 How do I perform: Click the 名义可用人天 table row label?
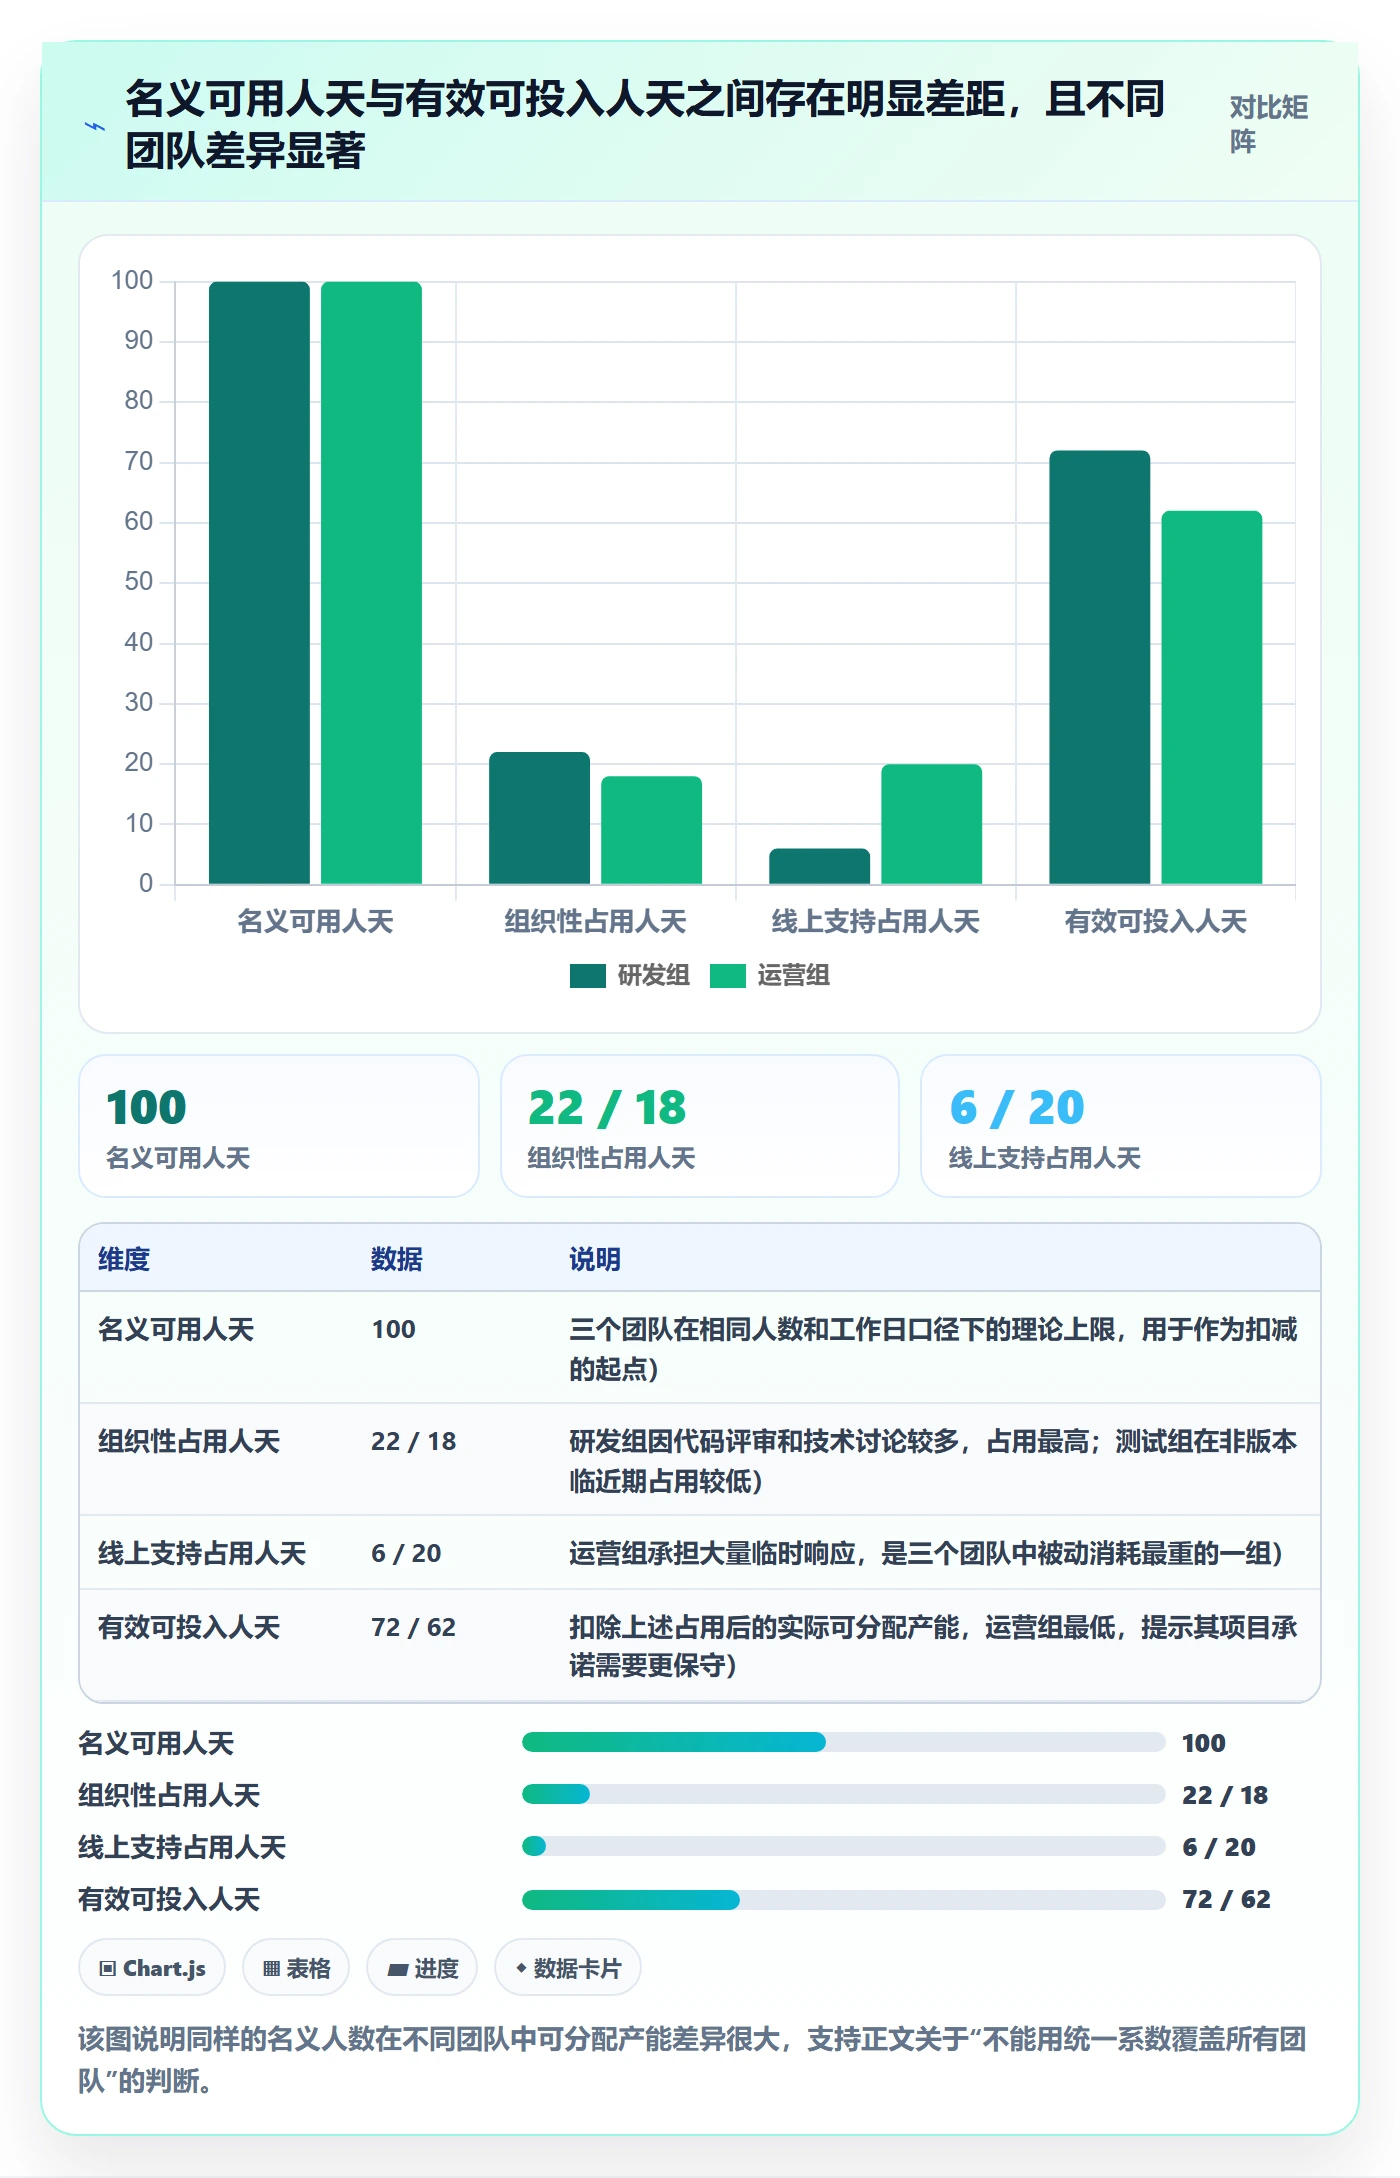pyautogui.click(x=176, y=1329)
